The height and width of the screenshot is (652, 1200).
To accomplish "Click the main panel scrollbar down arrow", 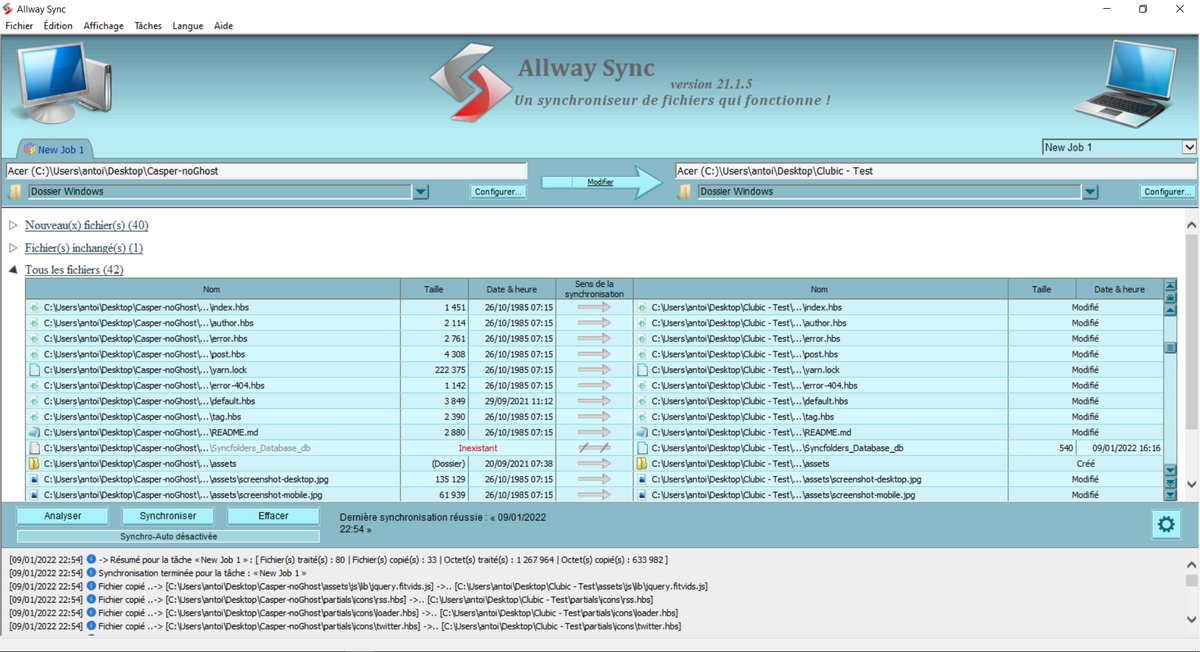I will pyautogui.click(x=1191, y=483).
